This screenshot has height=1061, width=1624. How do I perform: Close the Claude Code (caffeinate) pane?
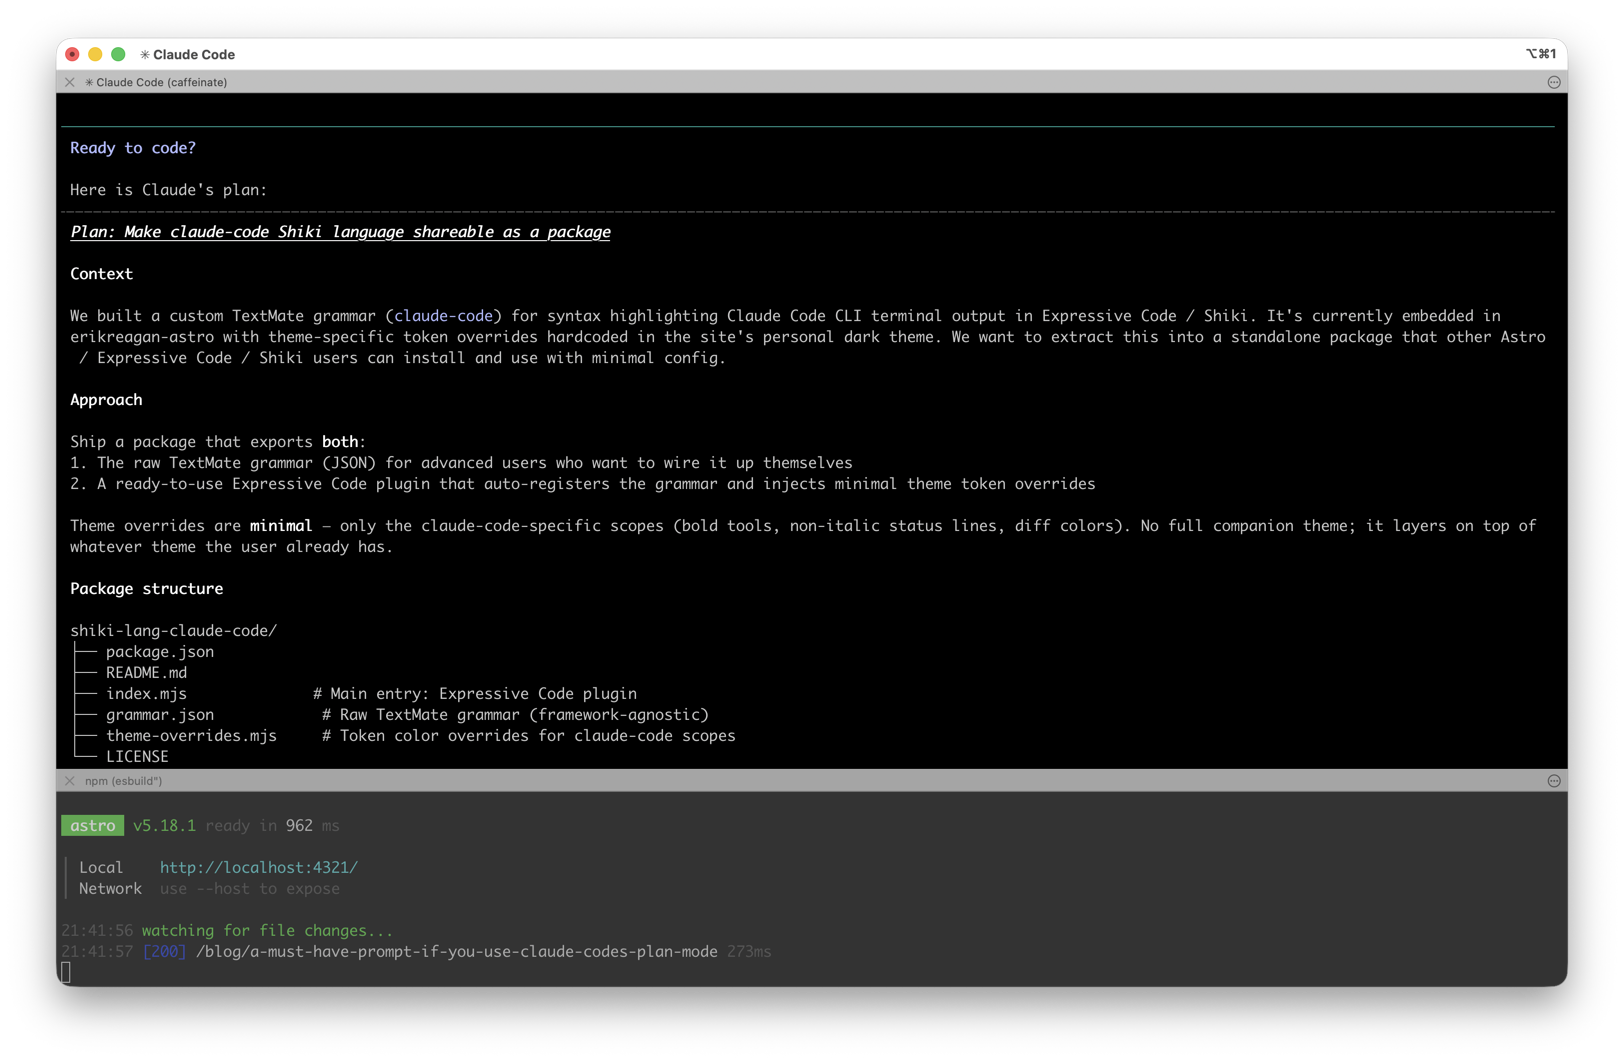(x=70, y=82)
